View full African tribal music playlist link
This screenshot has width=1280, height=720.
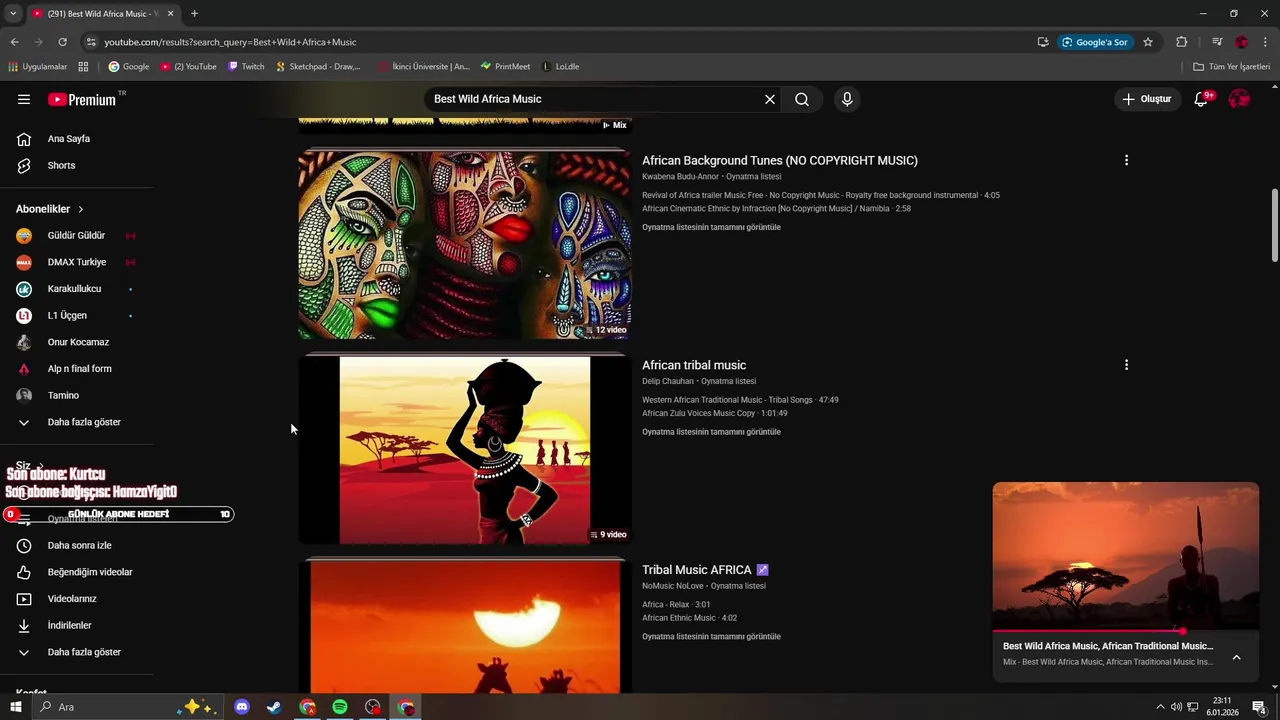coord(711,432)
